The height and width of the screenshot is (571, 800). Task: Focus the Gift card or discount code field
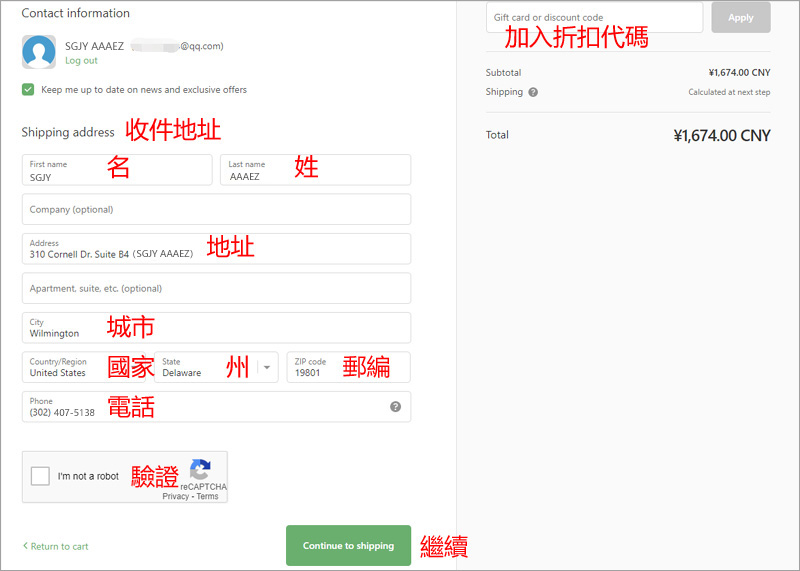(594, 18)
